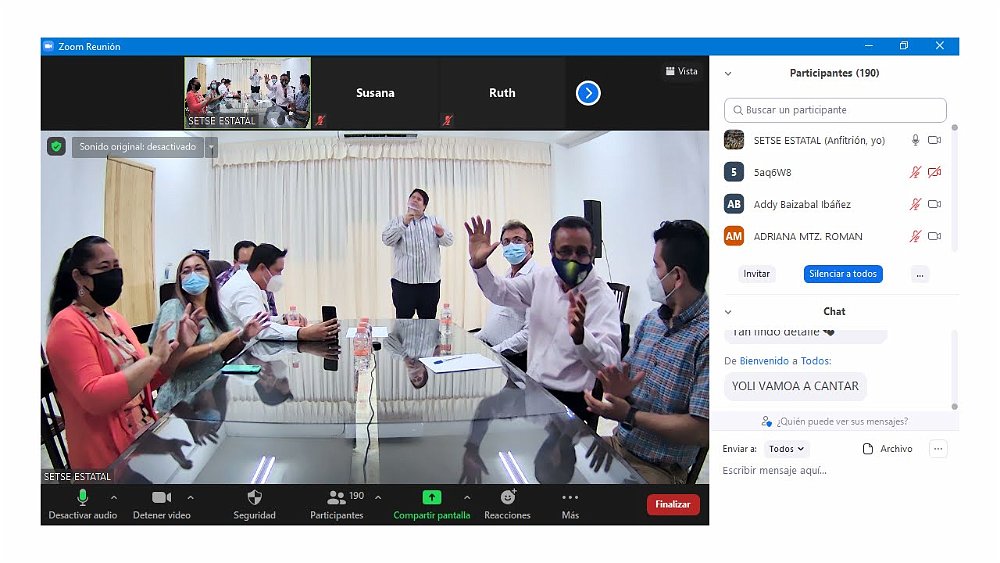Toggle Detener video camera
Screen dimensions: 1000x563
(161, 497)
